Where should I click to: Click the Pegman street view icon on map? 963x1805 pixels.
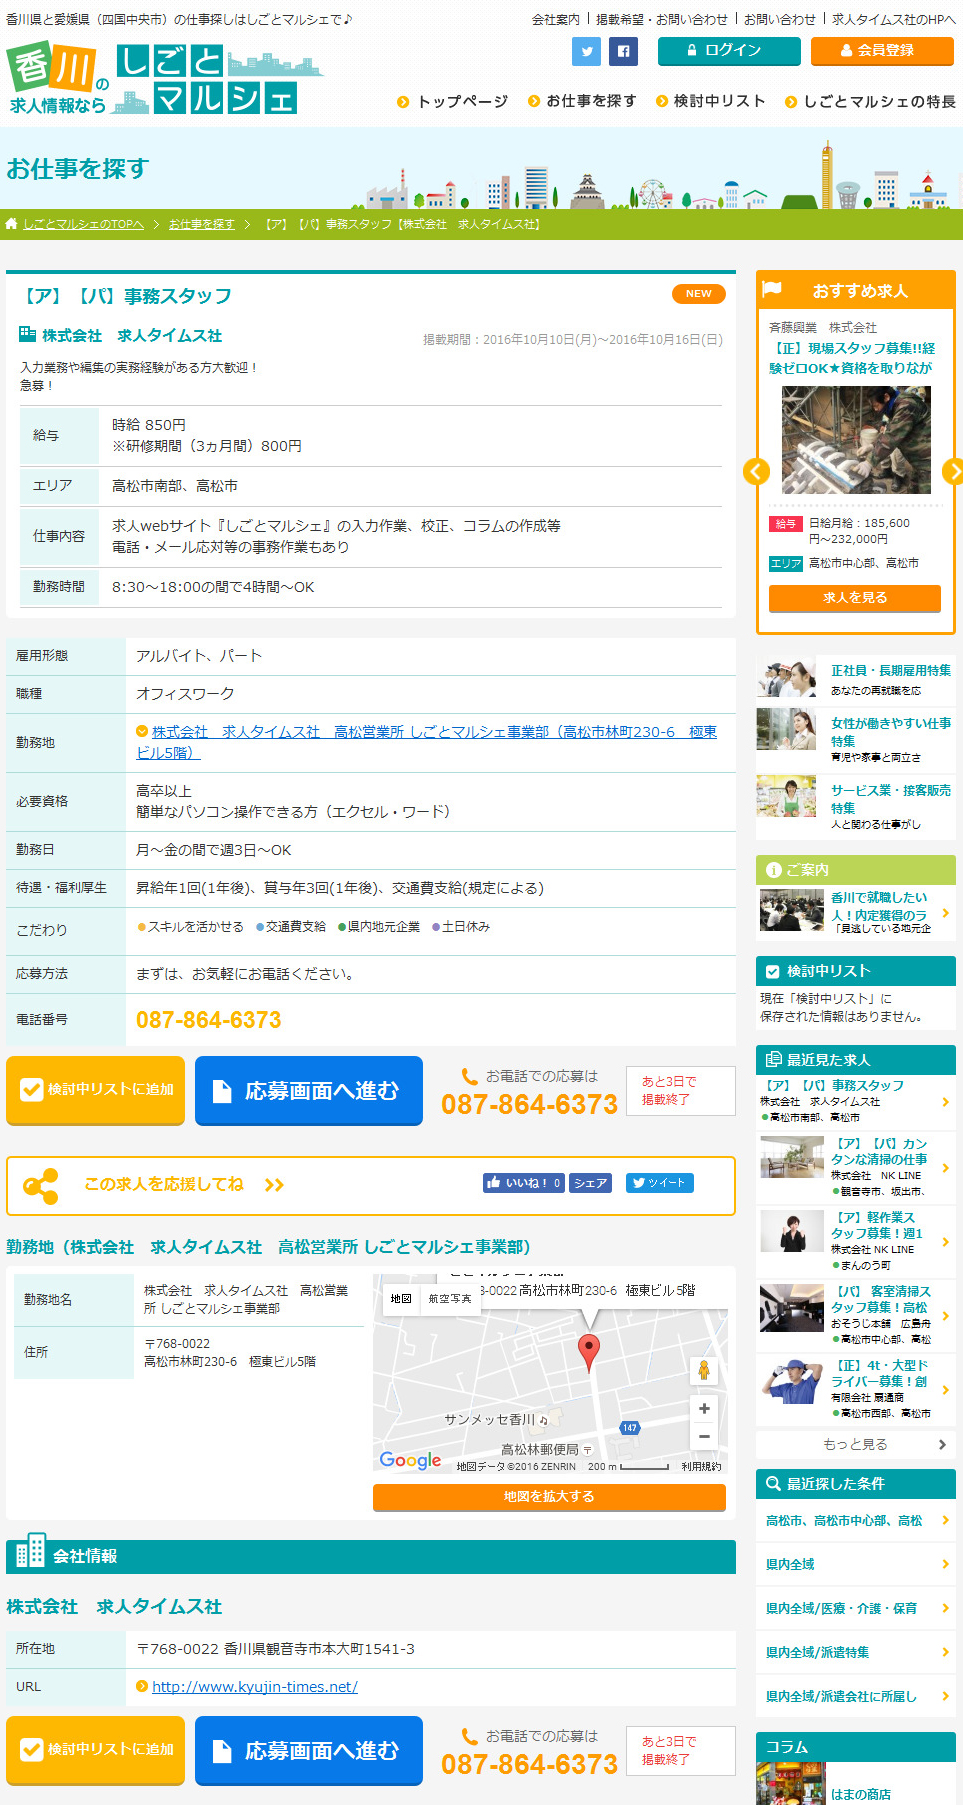704,1371
